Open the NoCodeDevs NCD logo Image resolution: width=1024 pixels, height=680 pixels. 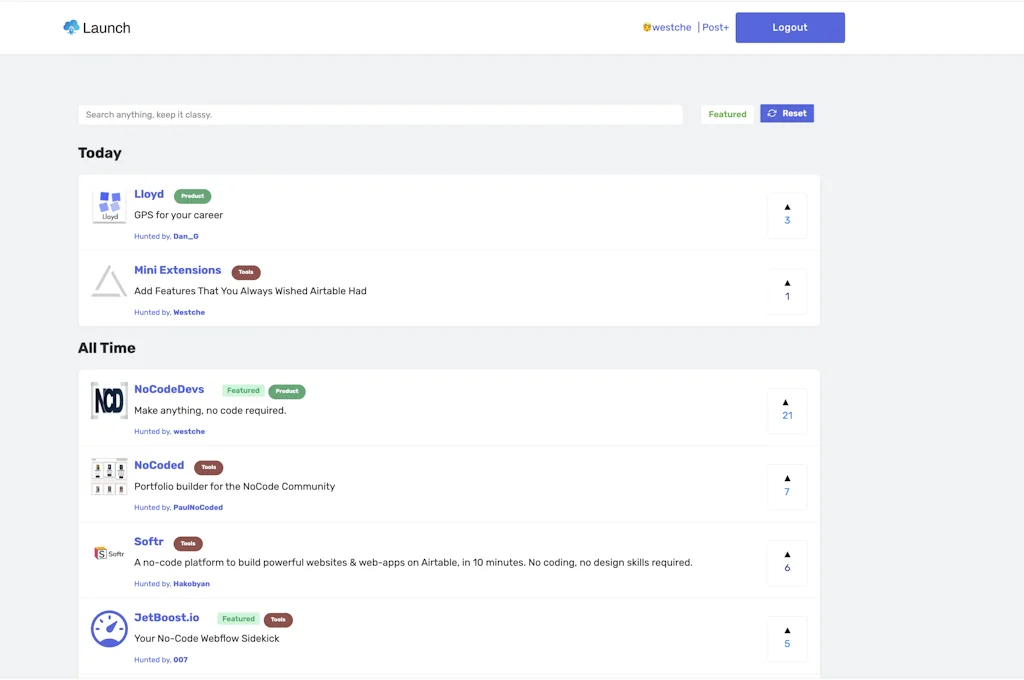109,401
